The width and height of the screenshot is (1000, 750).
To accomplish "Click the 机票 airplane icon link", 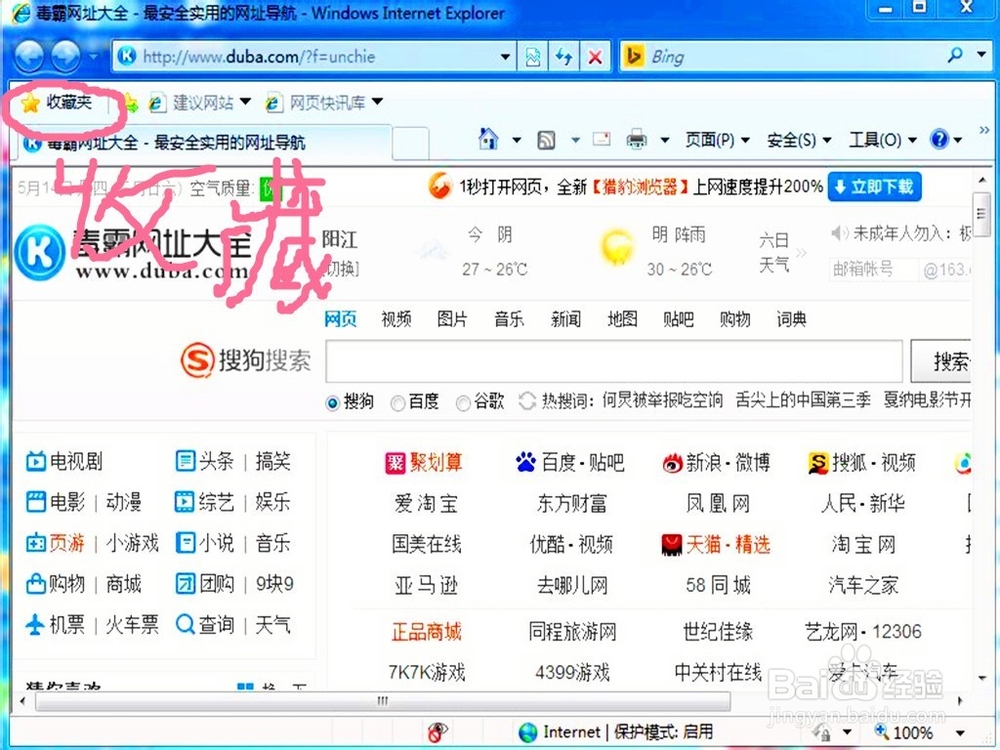I will click(x=55, y=624).
